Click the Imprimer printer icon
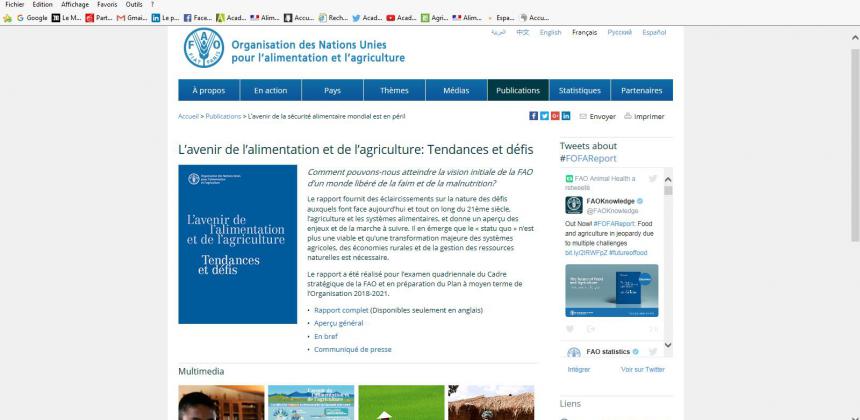Screen dimensions: 860x420 click(628, 116)
